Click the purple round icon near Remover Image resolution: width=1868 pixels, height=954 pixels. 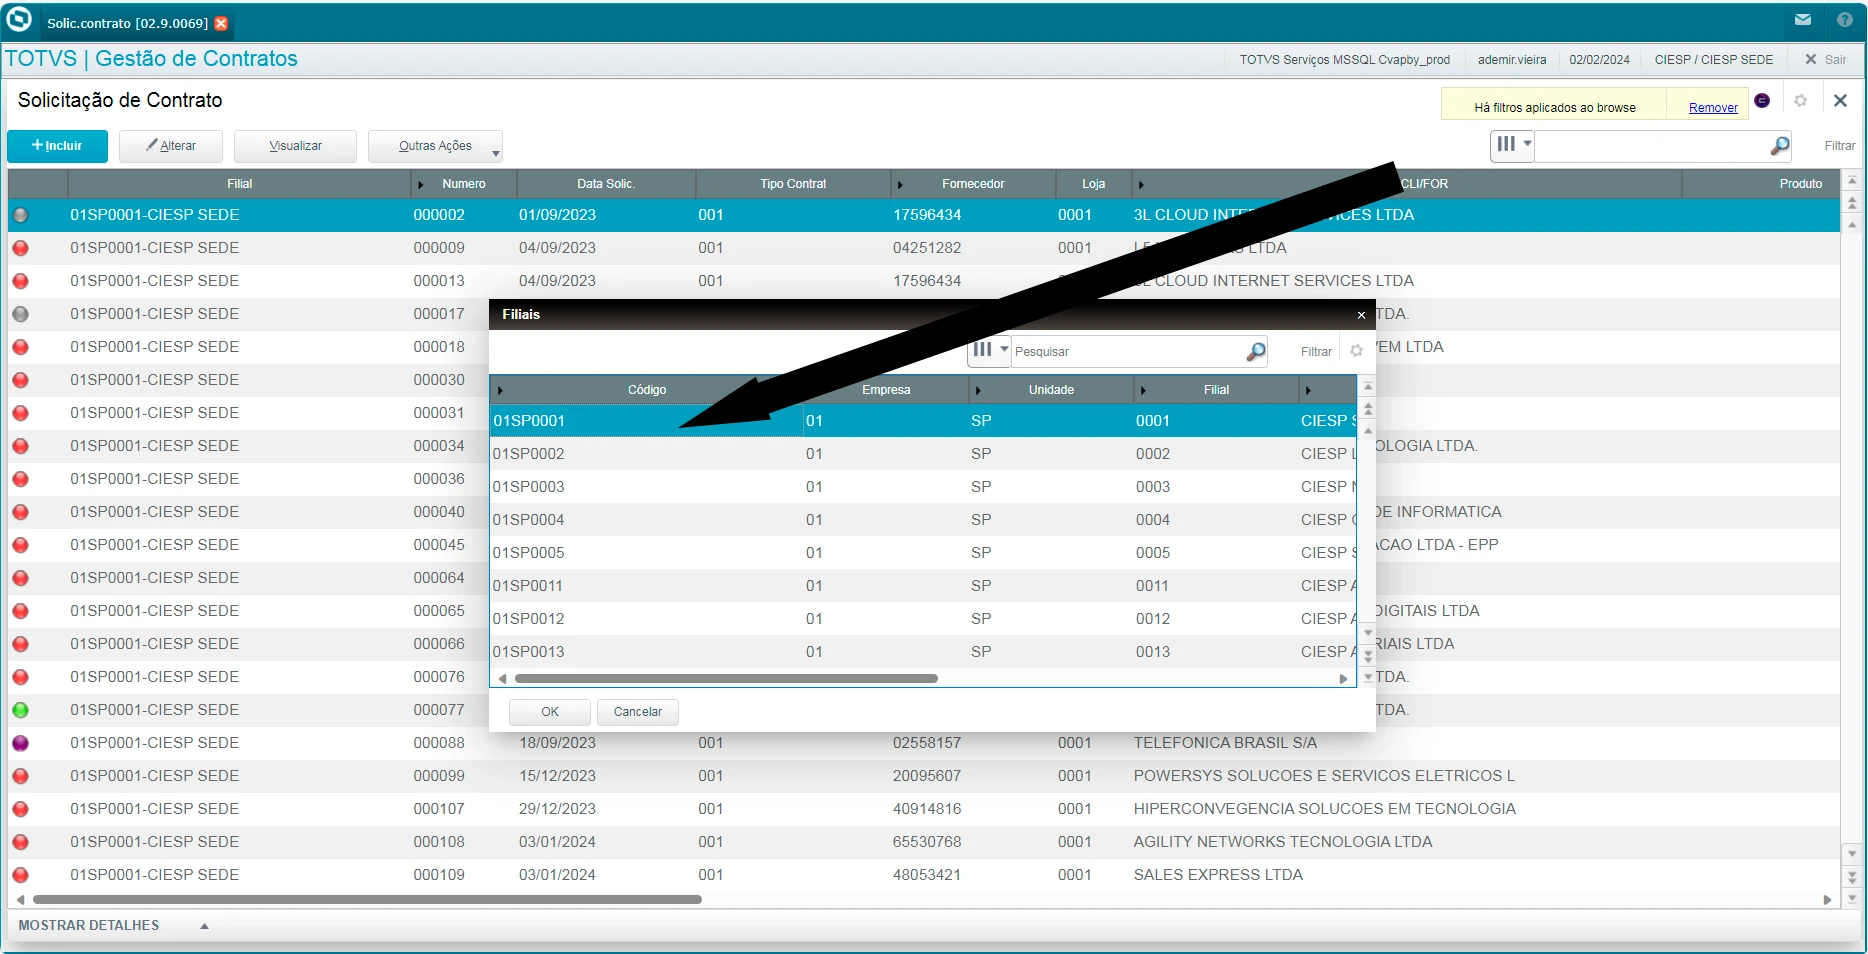1762,101
